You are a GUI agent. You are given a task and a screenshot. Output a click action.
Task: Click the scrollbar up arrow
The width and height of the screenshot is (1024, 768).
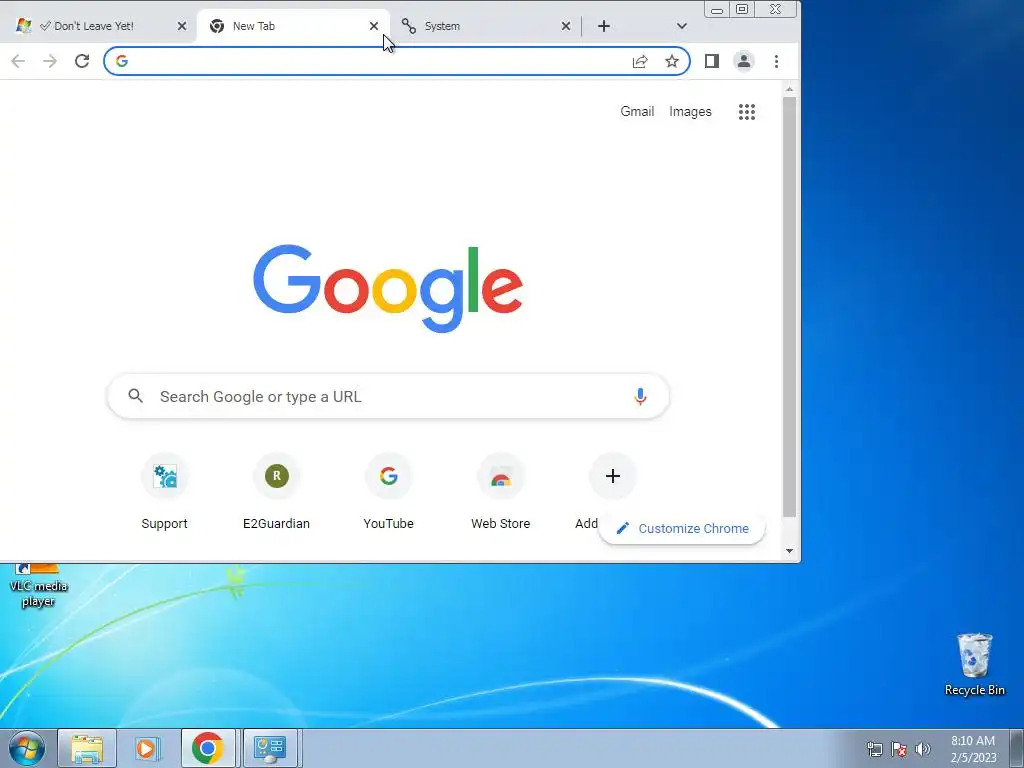(790, 89)
